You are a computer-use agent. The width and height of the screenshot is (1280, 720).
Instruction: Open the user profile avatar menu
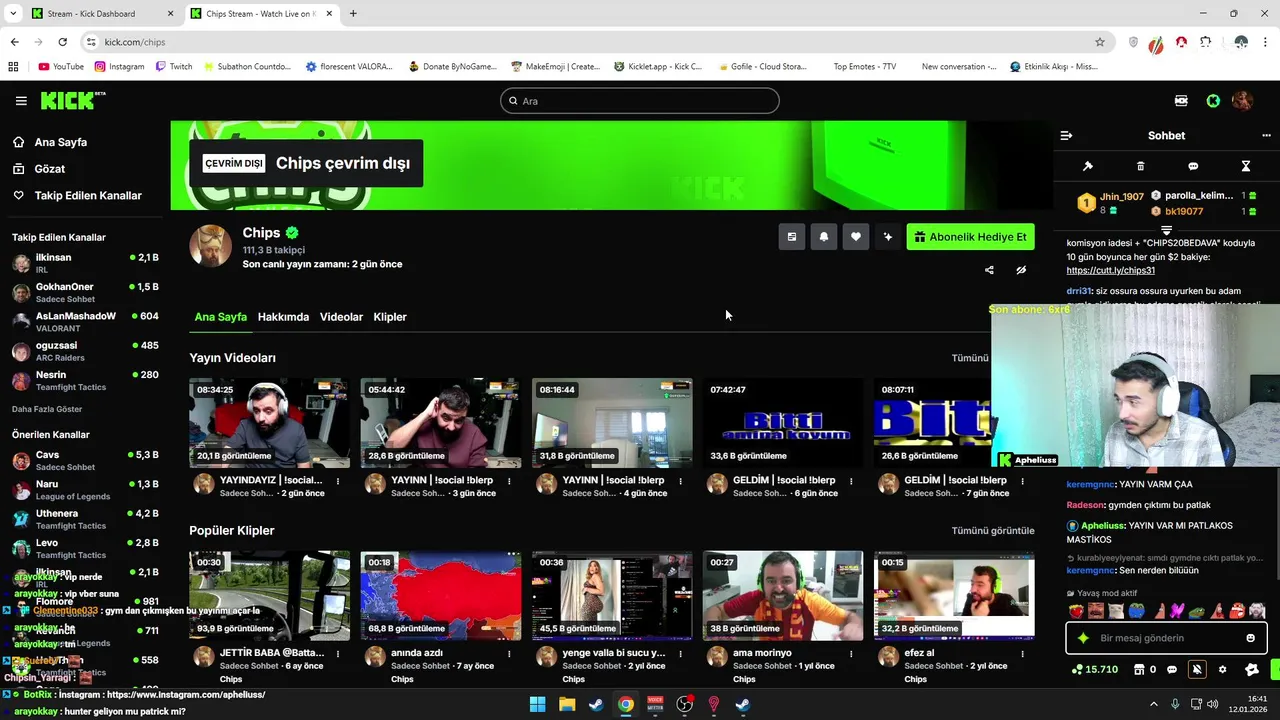[1242, 101]
